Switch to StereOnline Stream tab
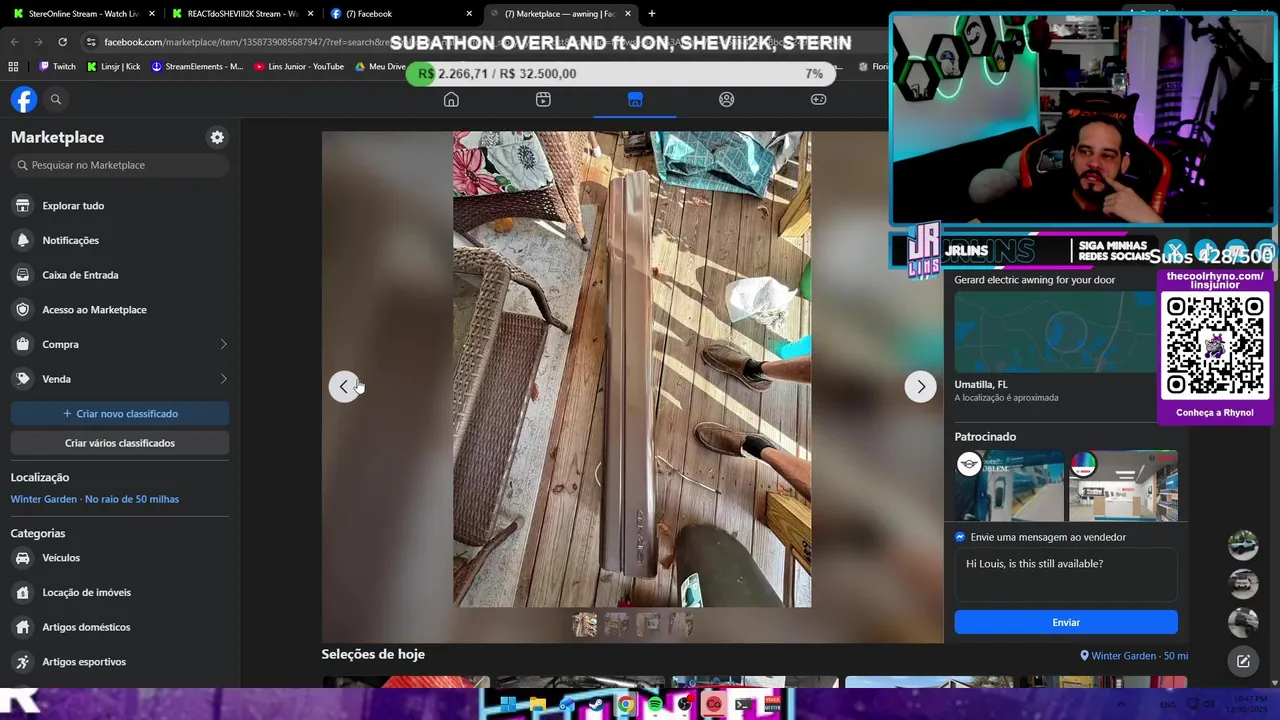This screenshot has width=1280, height=720. pyautogui.click(x=84, y=14)
